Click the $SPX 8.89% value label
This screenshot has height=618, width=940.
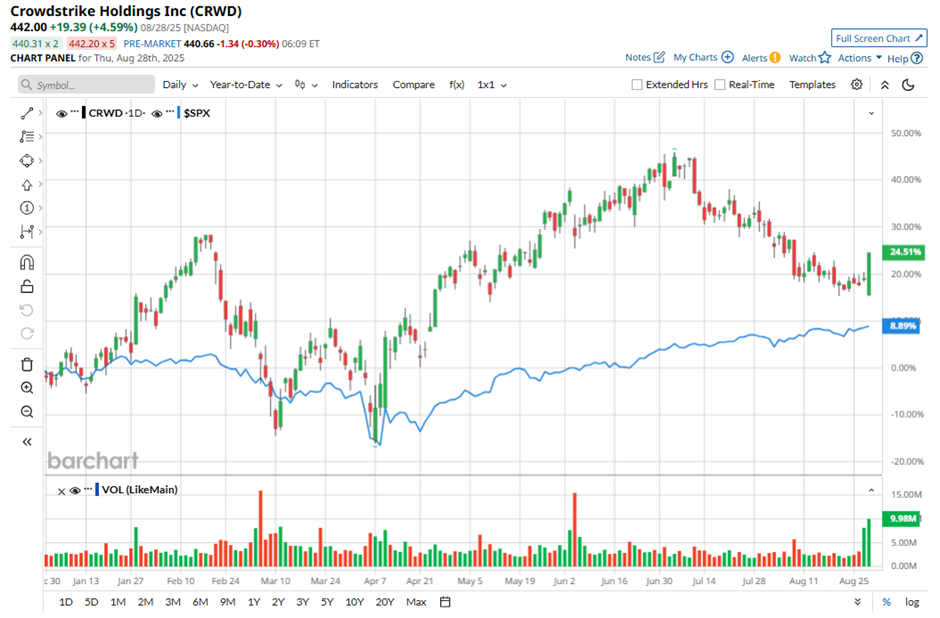[x=901, y=326]
